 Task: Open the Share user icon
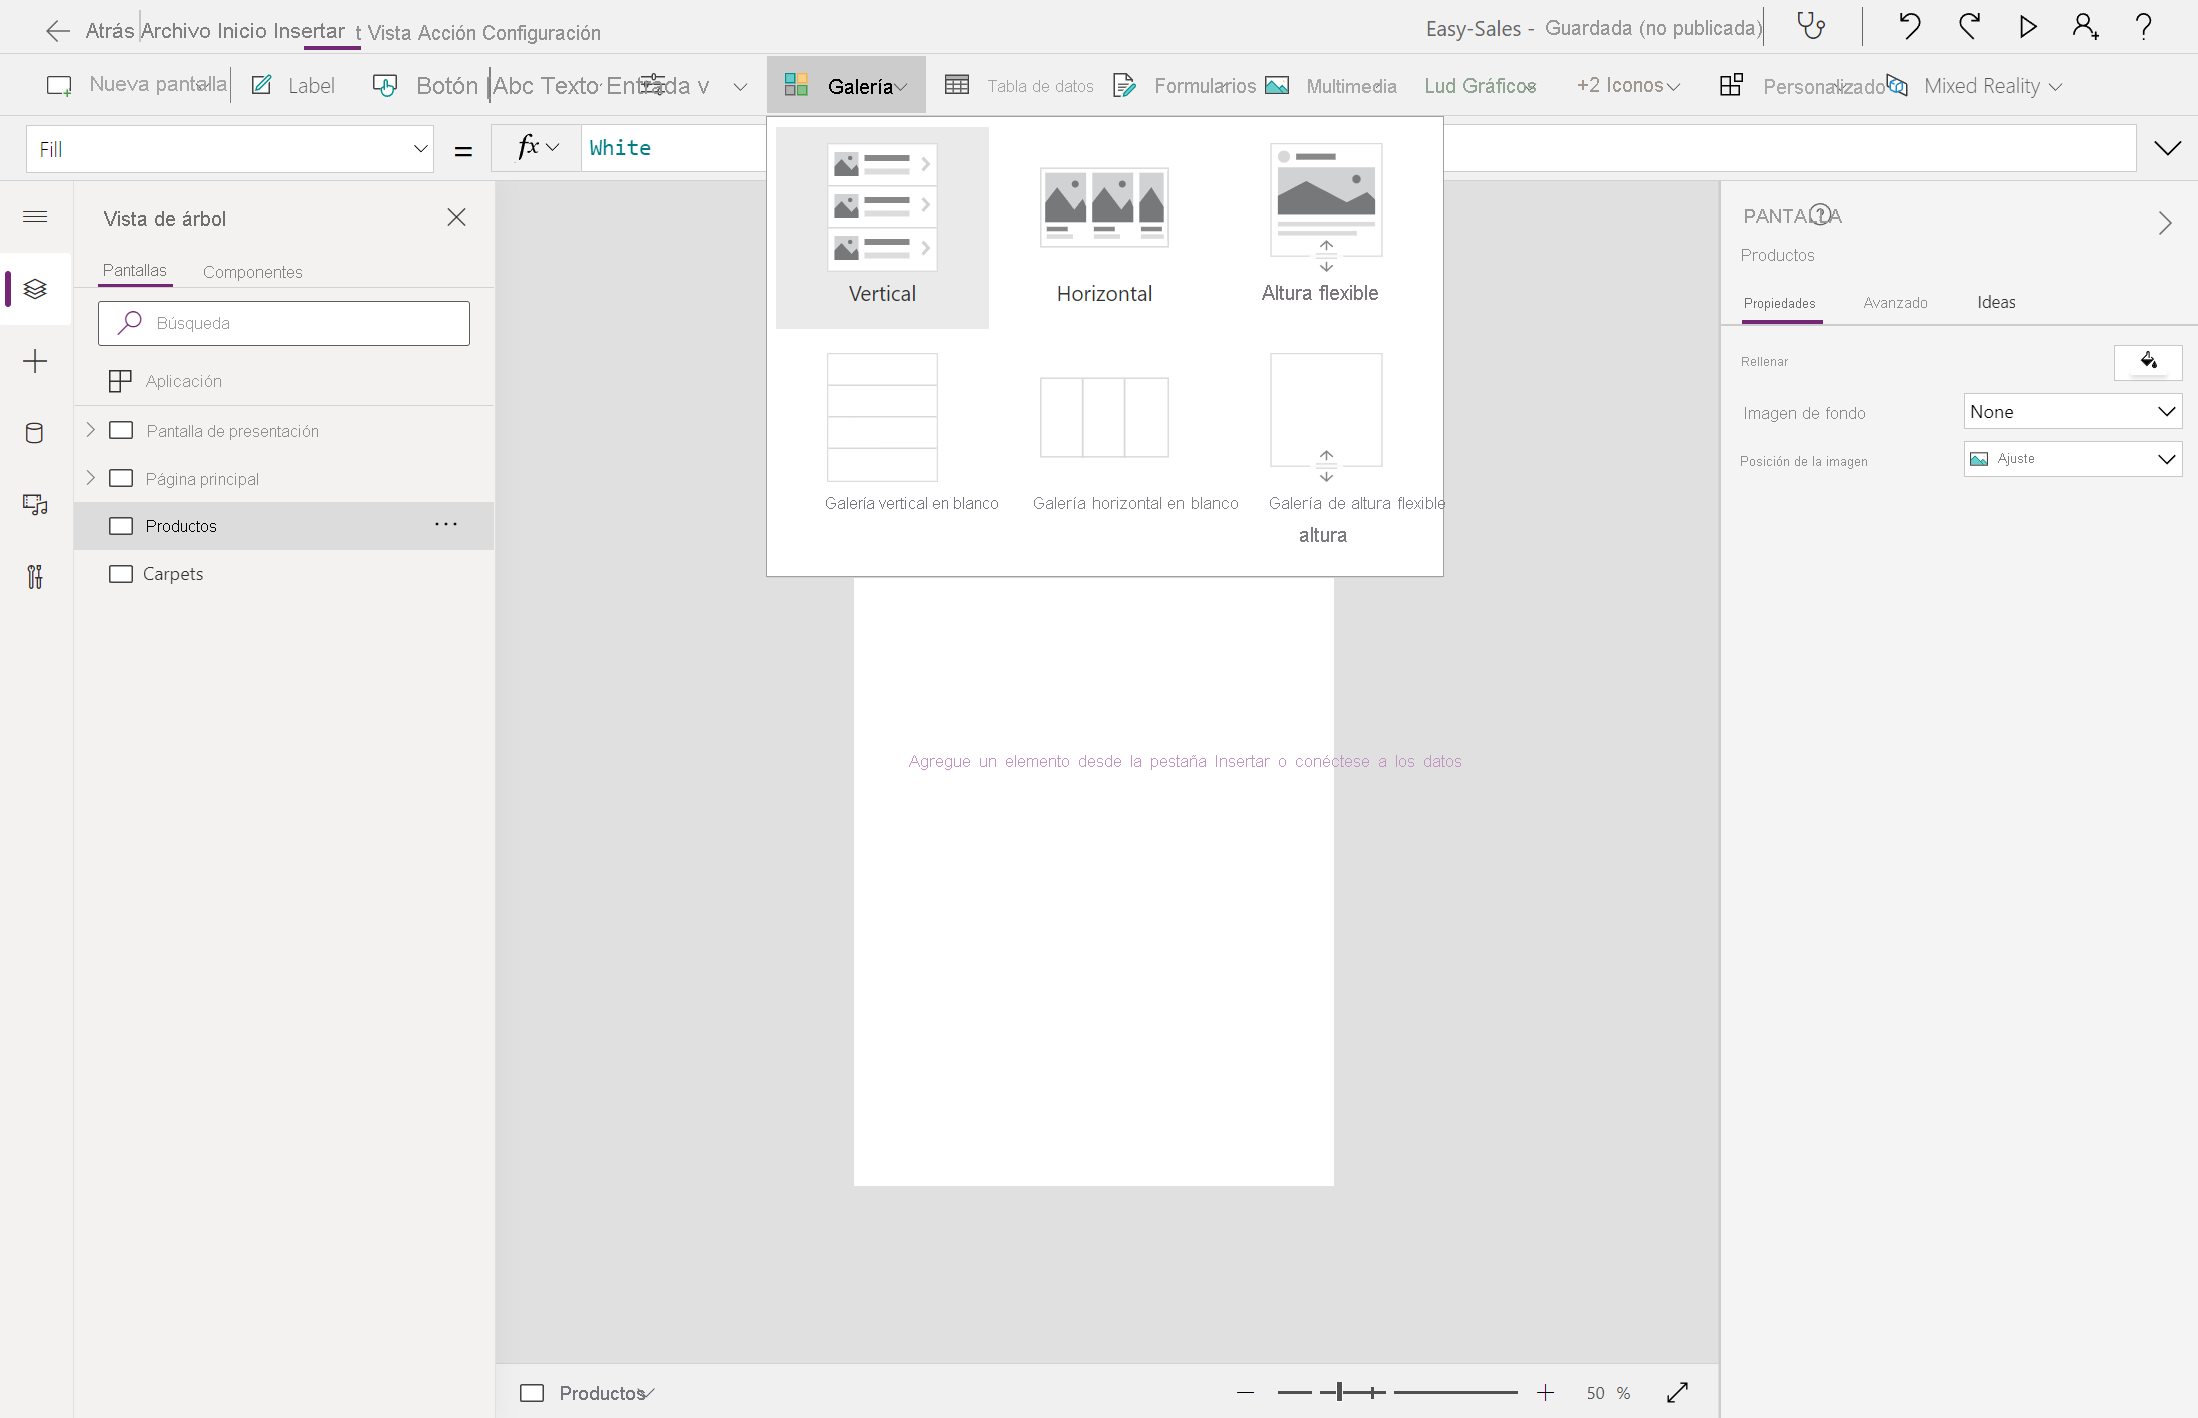tap(2085, 26)
